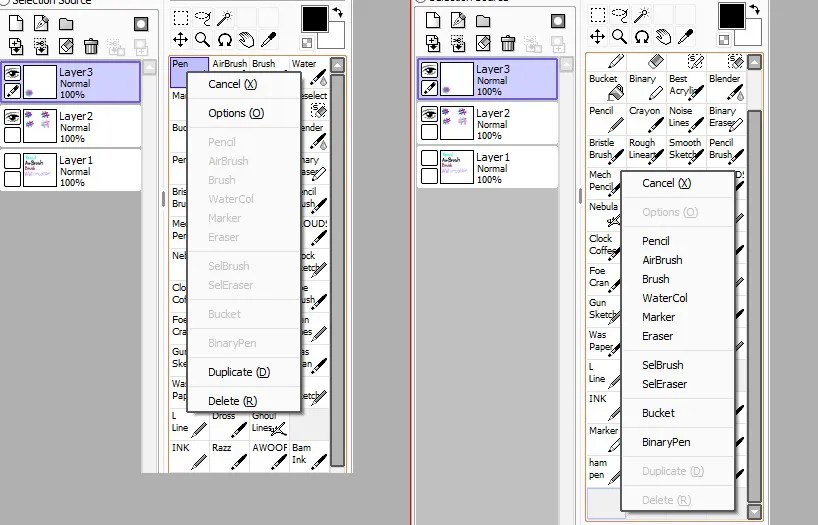Select the Crayon brush in right tool tray

tap(646, 118)
